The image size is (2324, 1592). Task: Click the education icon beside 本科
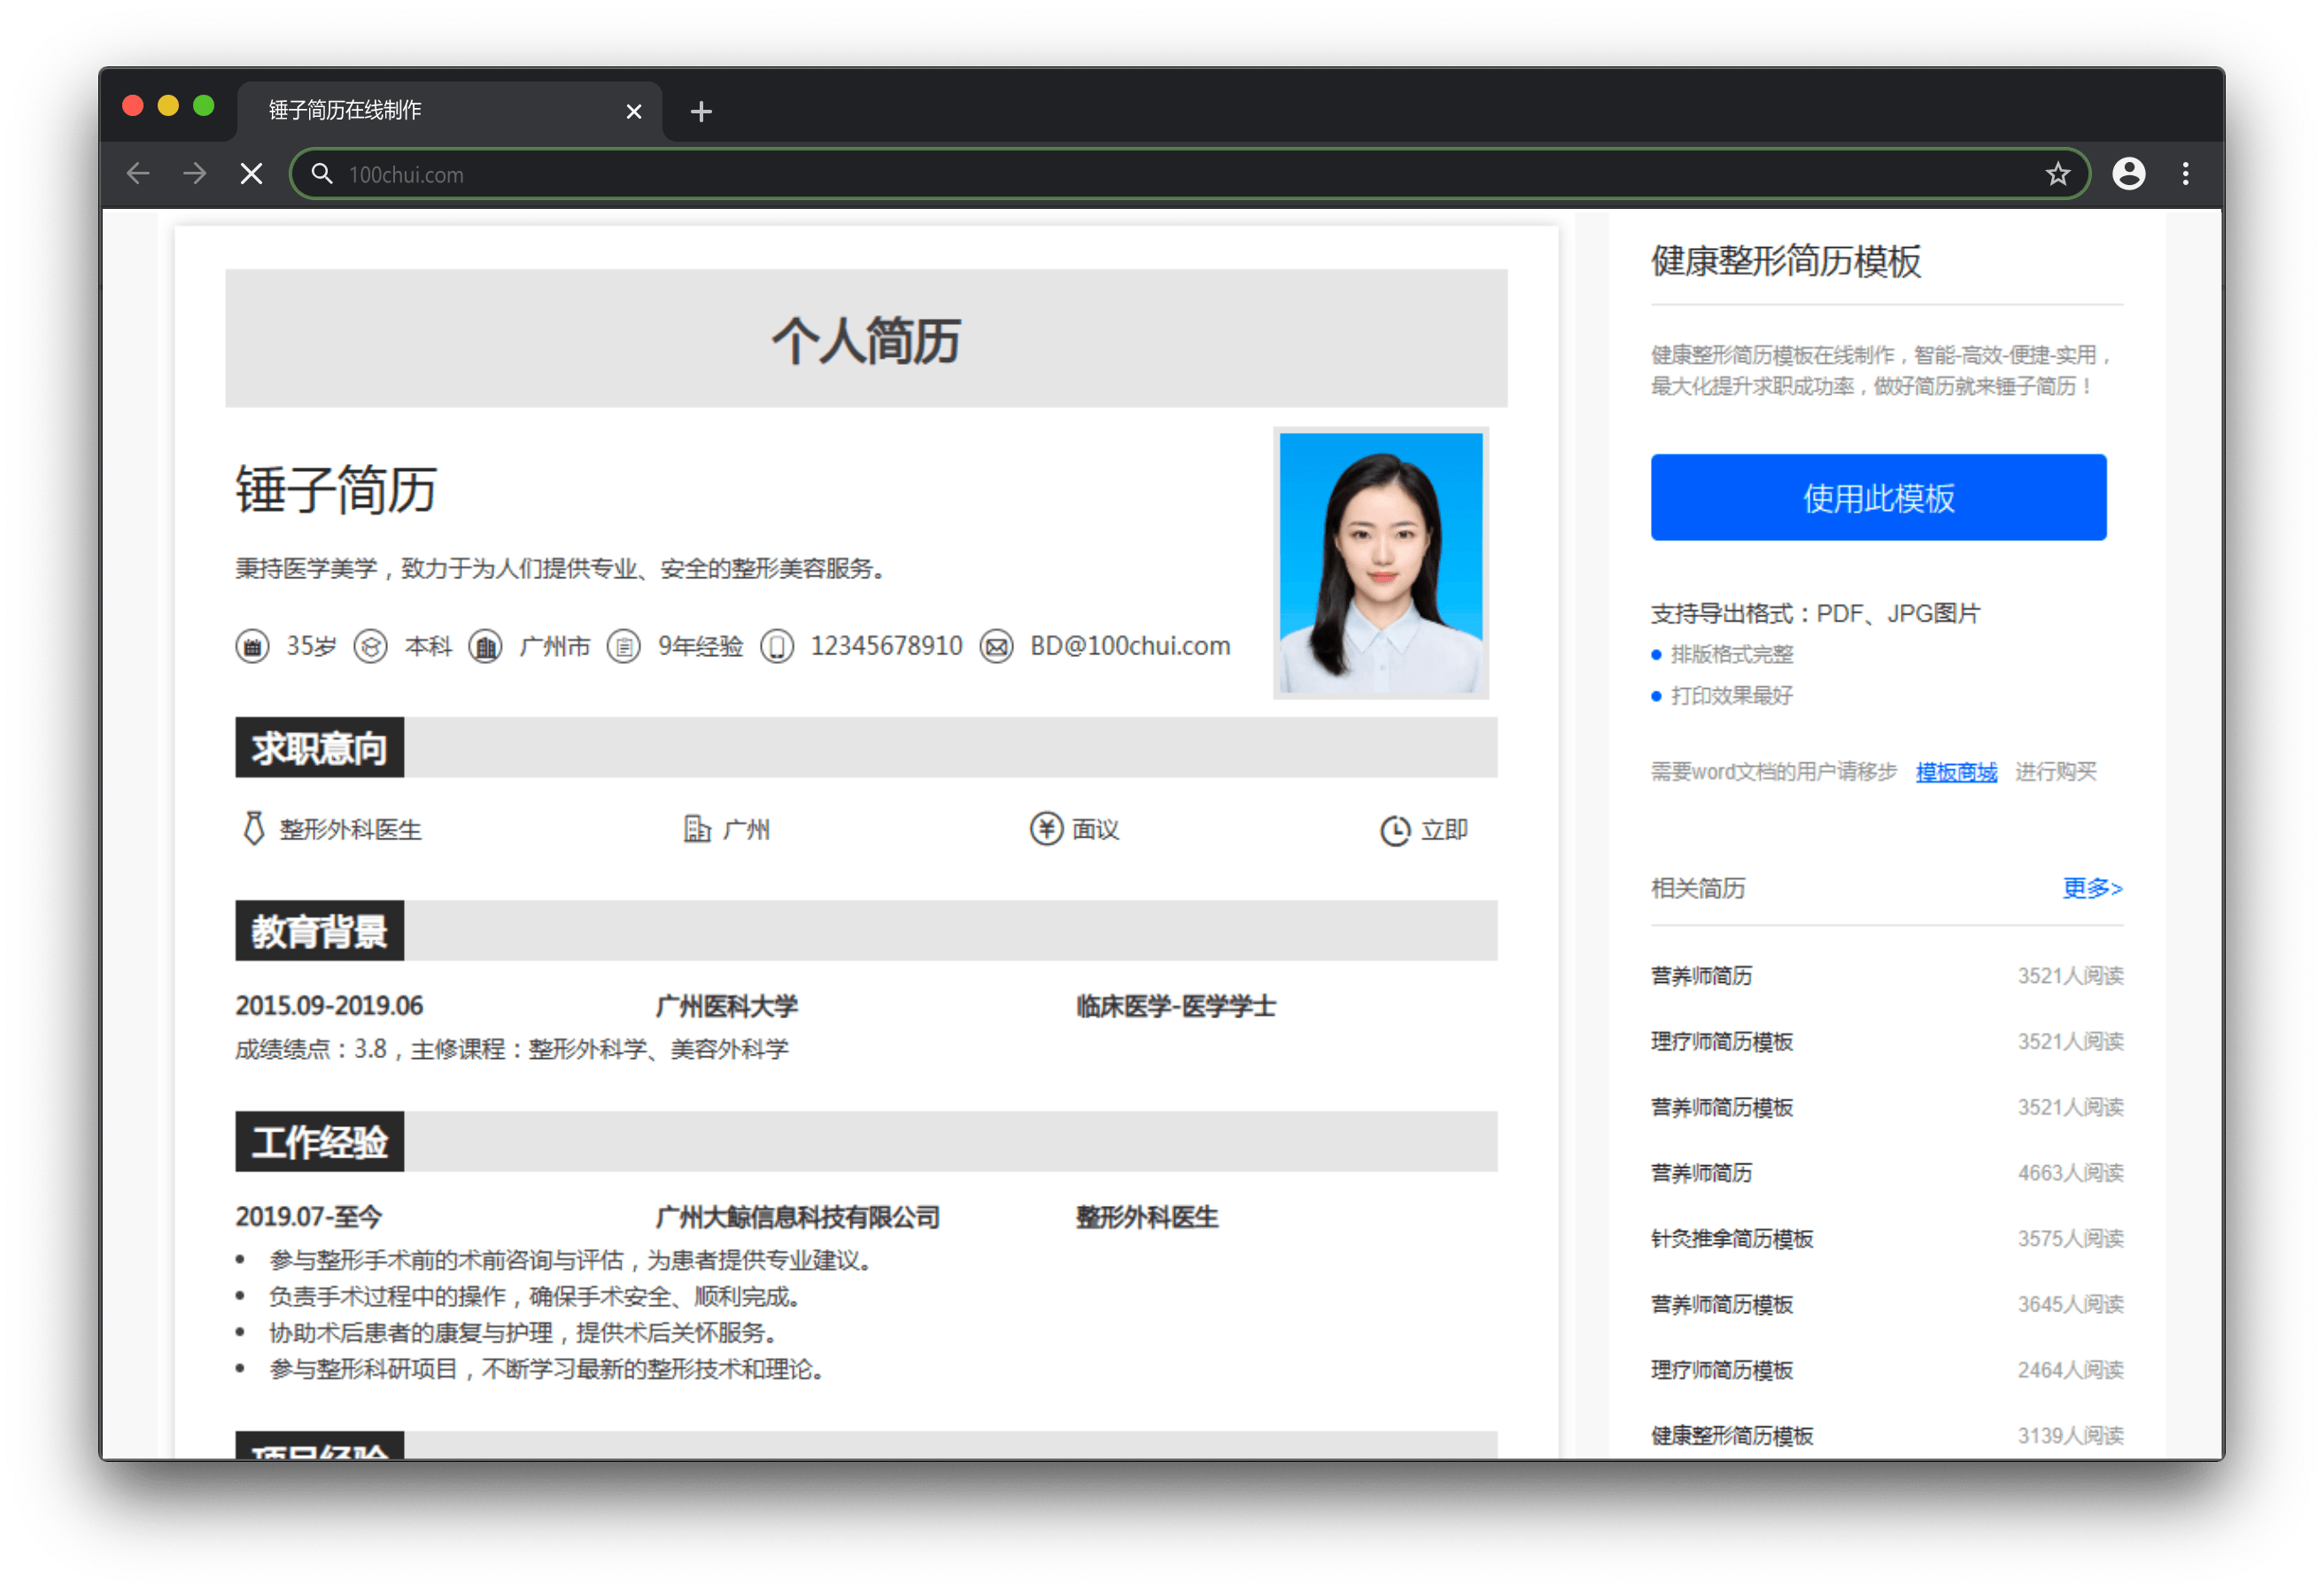coord(371,647)
